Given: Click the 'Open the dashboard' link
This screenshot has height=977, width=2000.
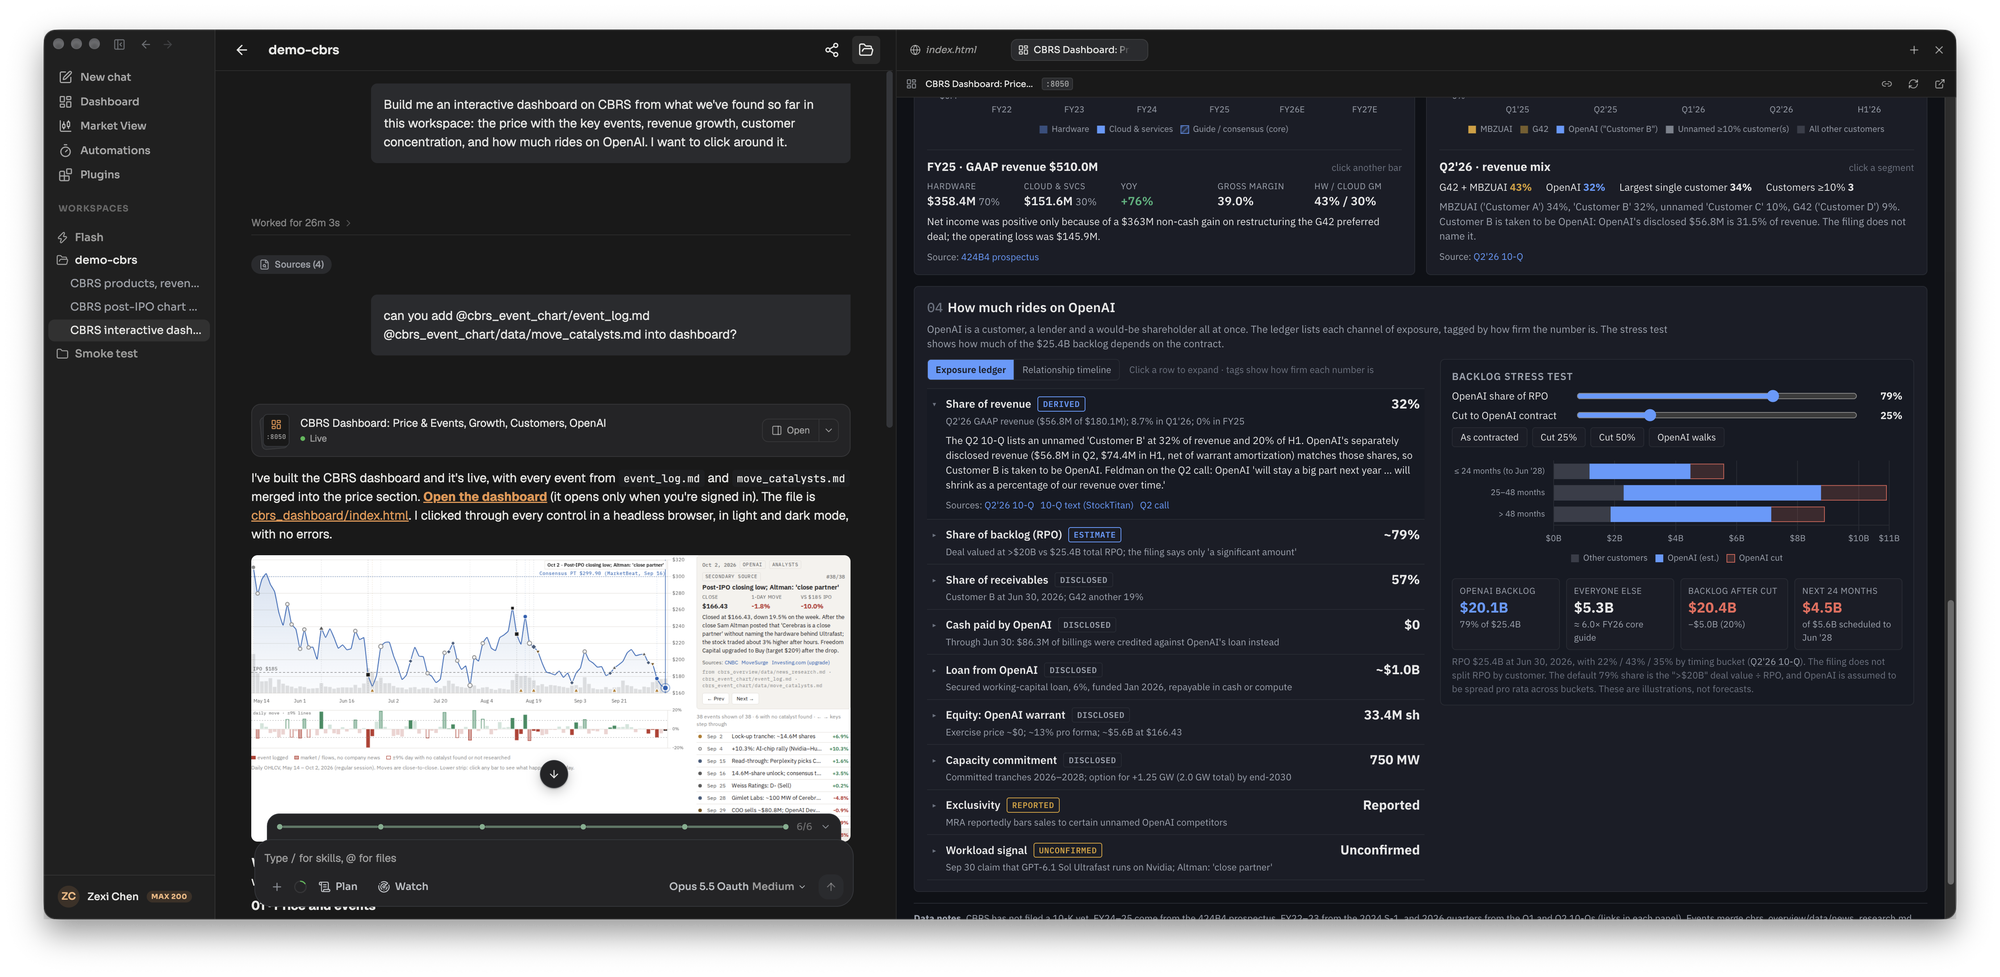Looking at the screenshot, I should 485,498.
